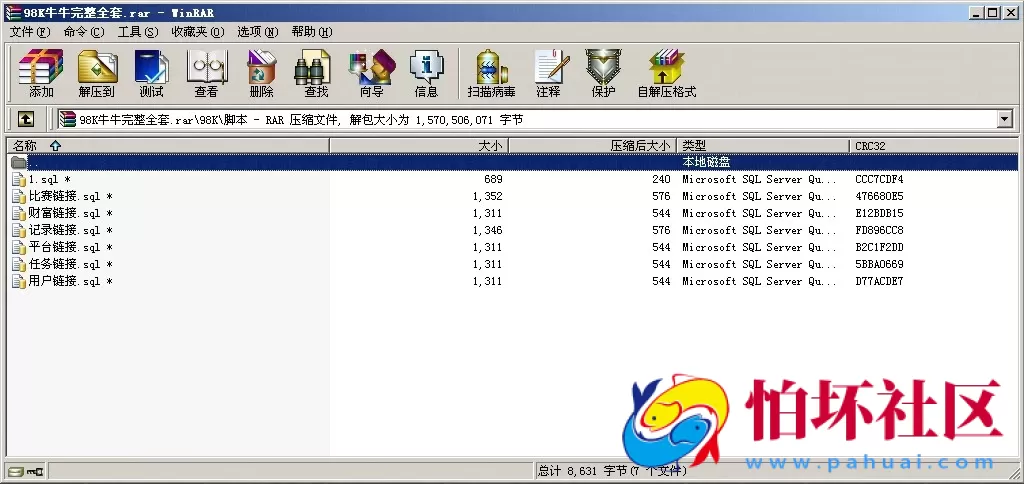Image resolution: width=1024 pixels, height=484 pixels.
Task: Click the 用户链接.sql file icon
Action: 18,282
